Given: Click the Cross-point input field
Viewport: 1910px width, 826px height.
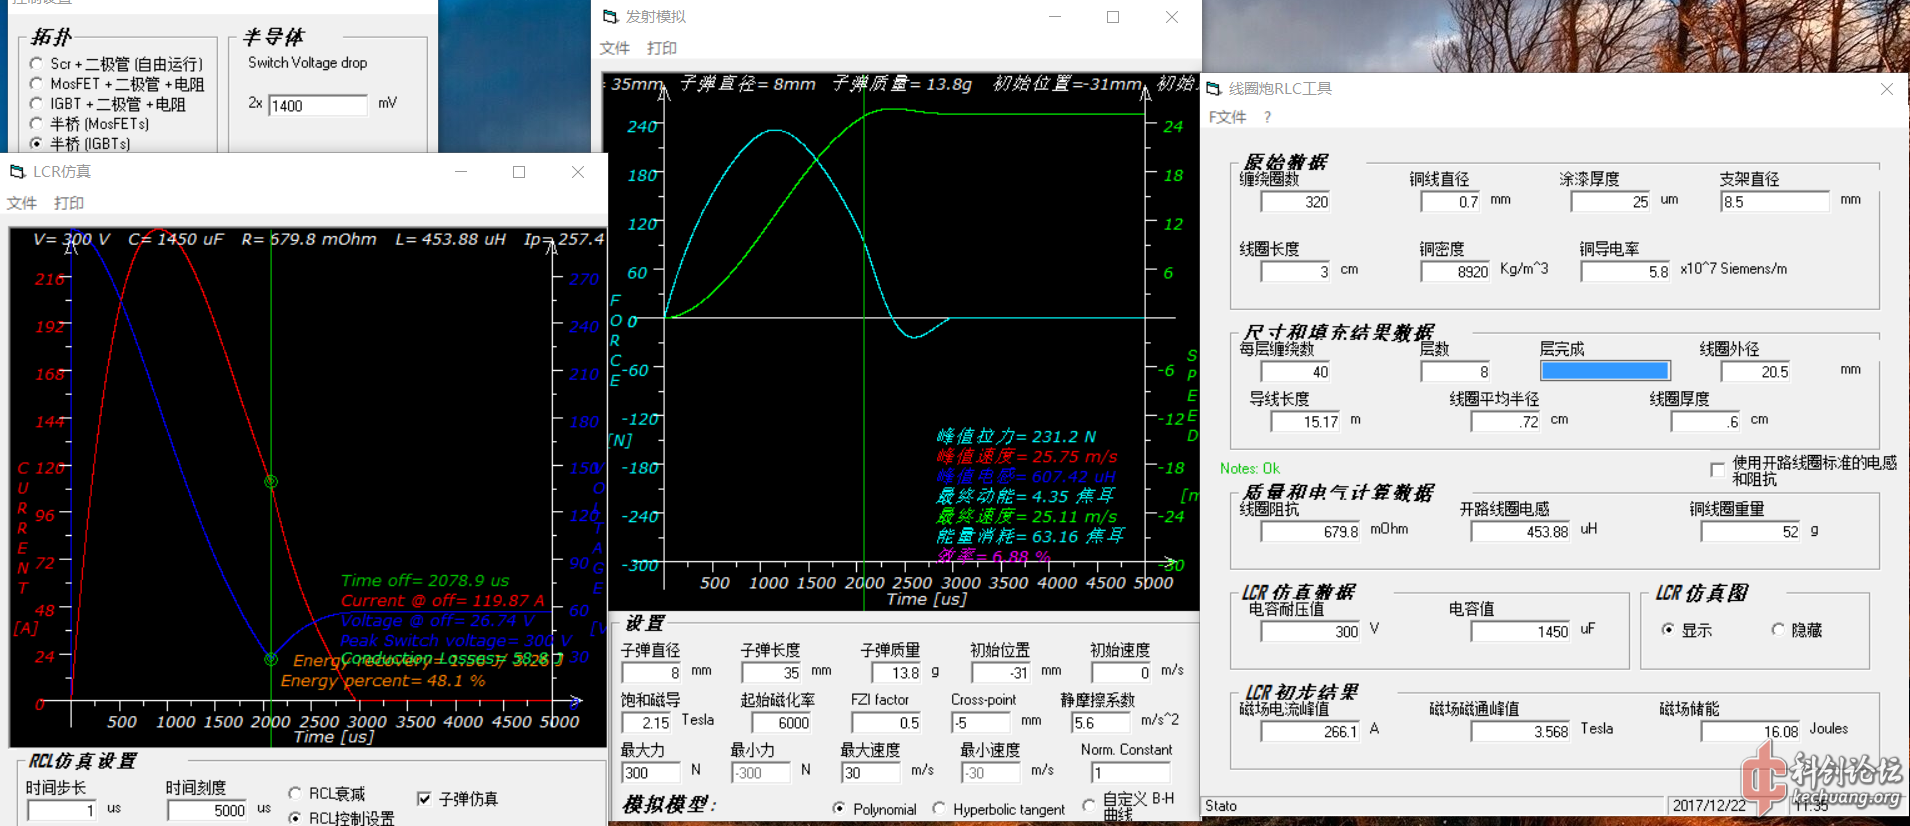Looking at the screenshot, I should [x=981, y=722].
